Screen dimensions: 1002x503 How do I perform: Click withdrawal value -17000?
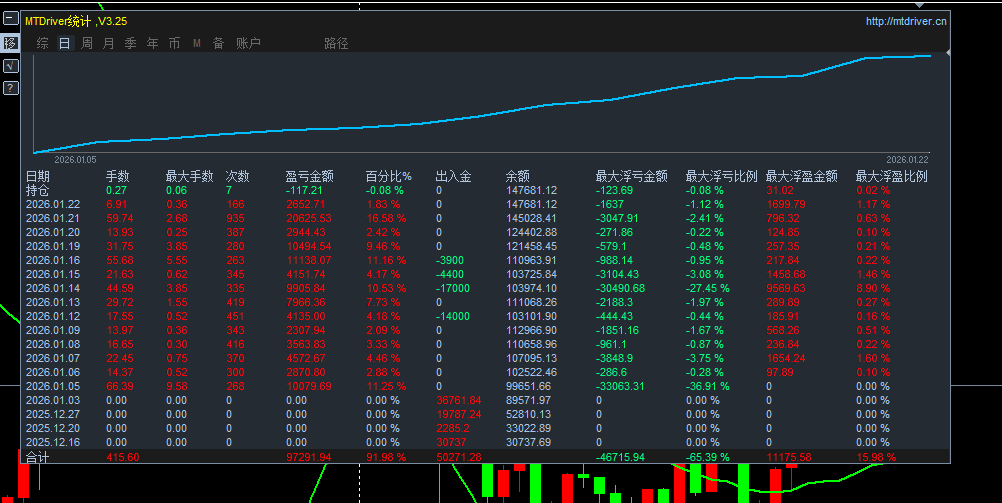(x=452, y=288)
